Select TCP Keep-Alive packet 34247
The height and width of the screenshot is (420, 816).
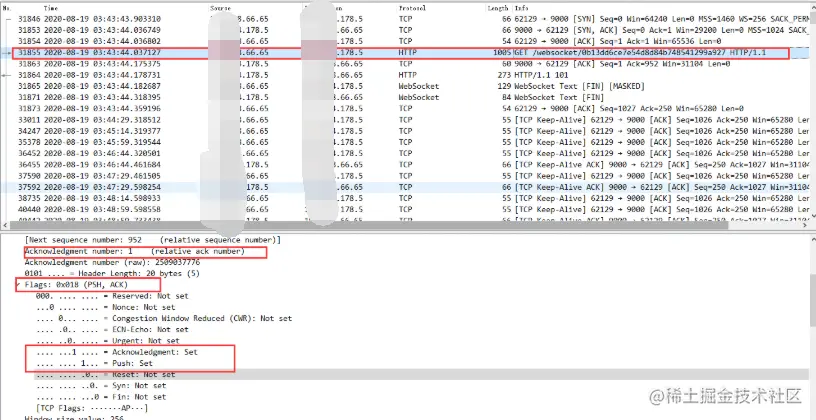click(x=406, y=131)
